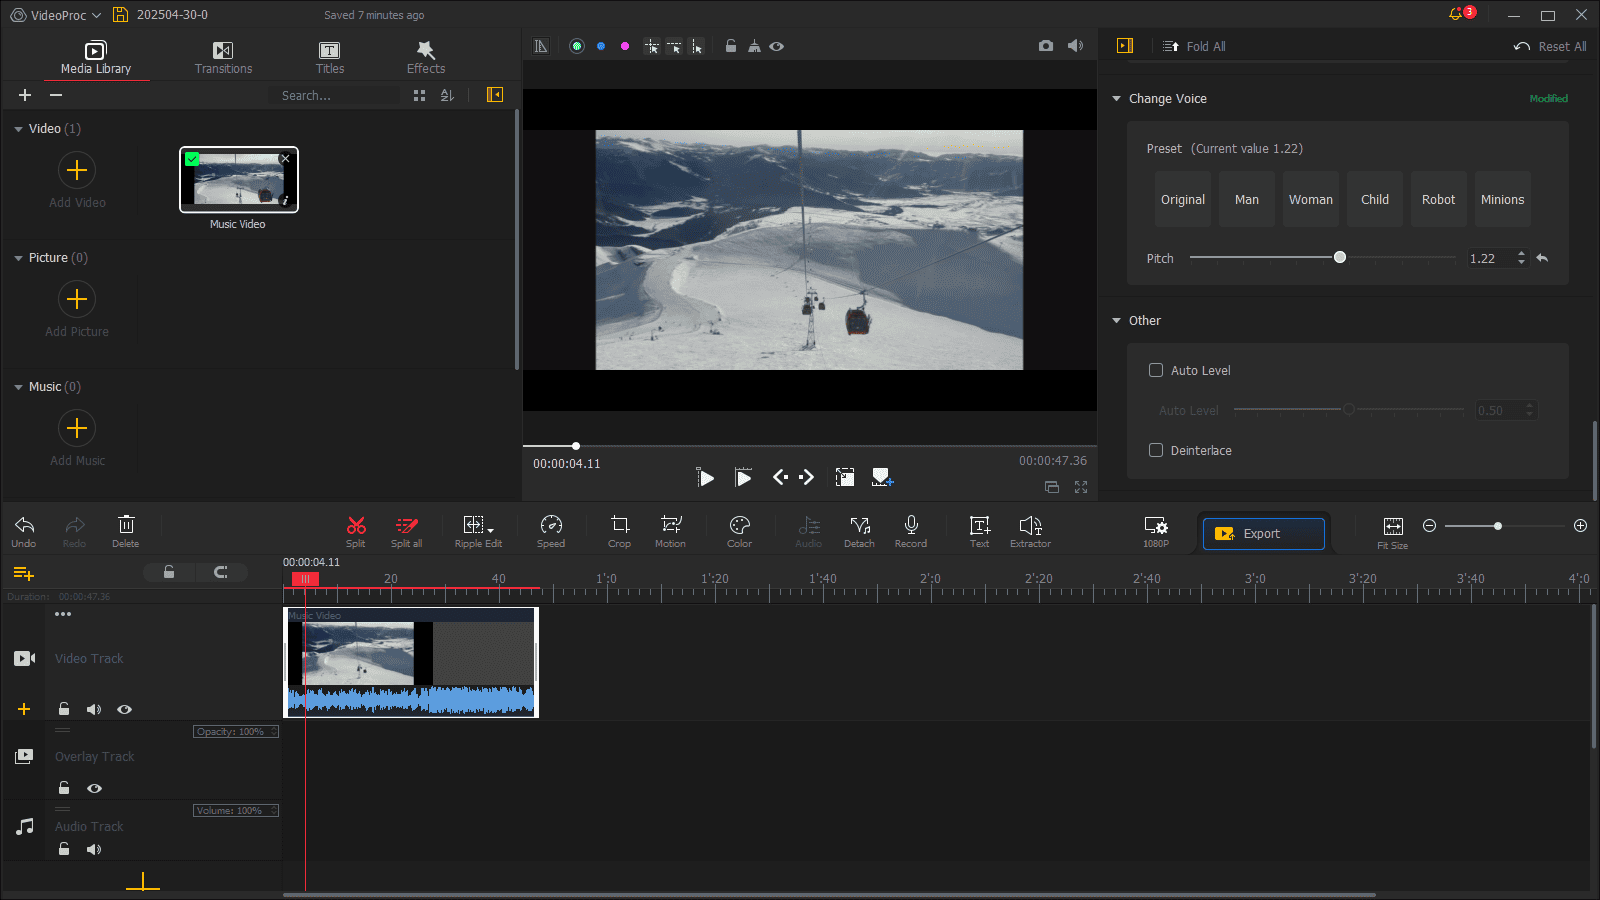Toggle Video Track visibility eye
The height and width of the screenshot is (900, 1600).
pyautogui.click(x=124, y=709)
